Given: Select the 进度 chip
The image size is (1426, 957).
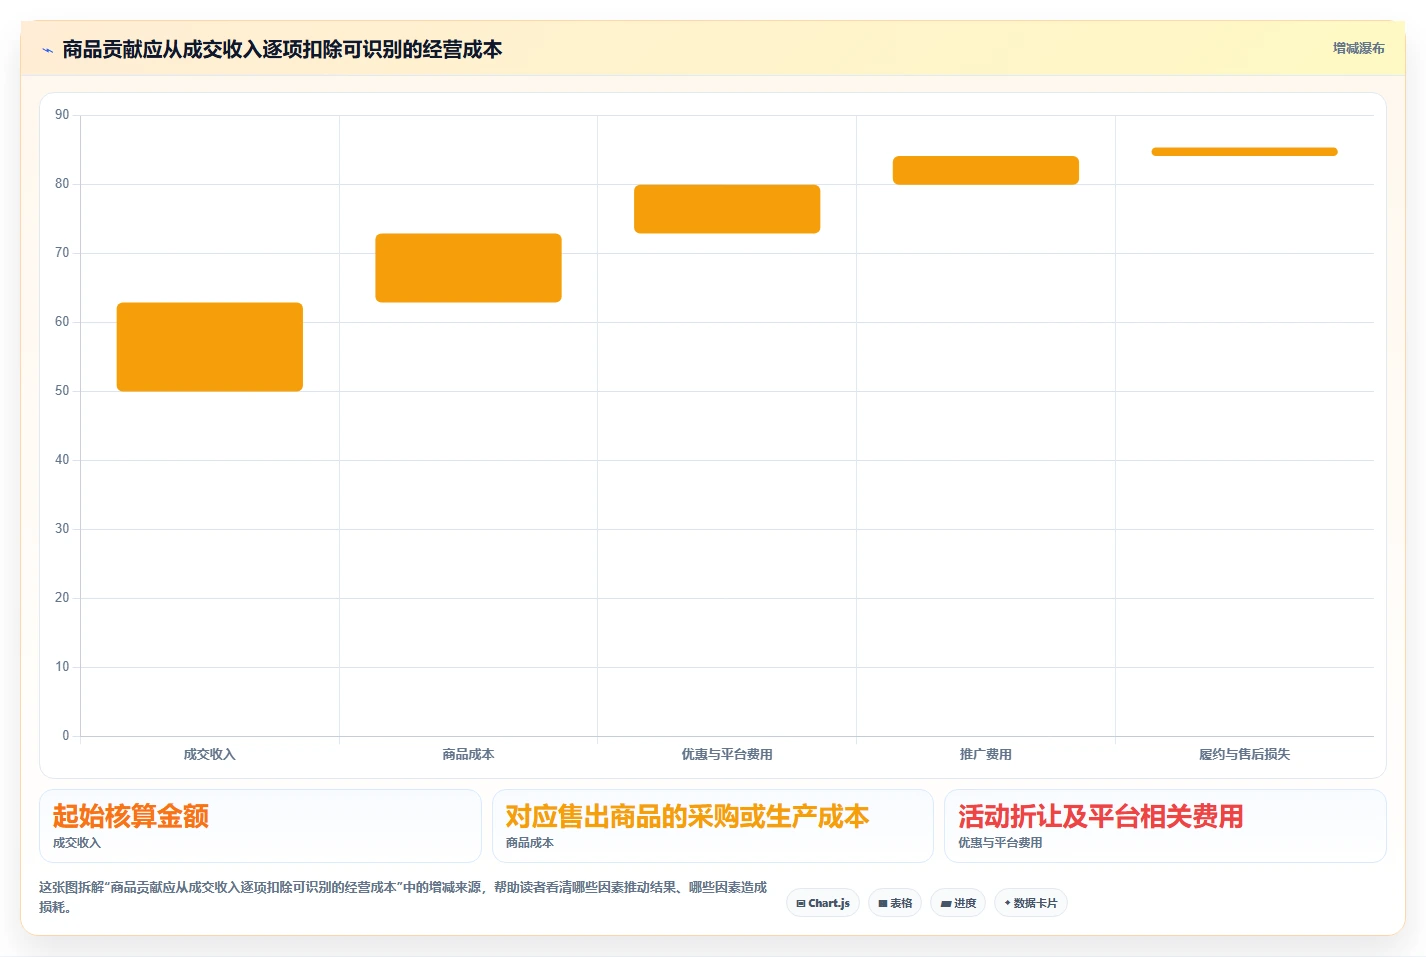Looking at the screenshot, I should point(958,903).
